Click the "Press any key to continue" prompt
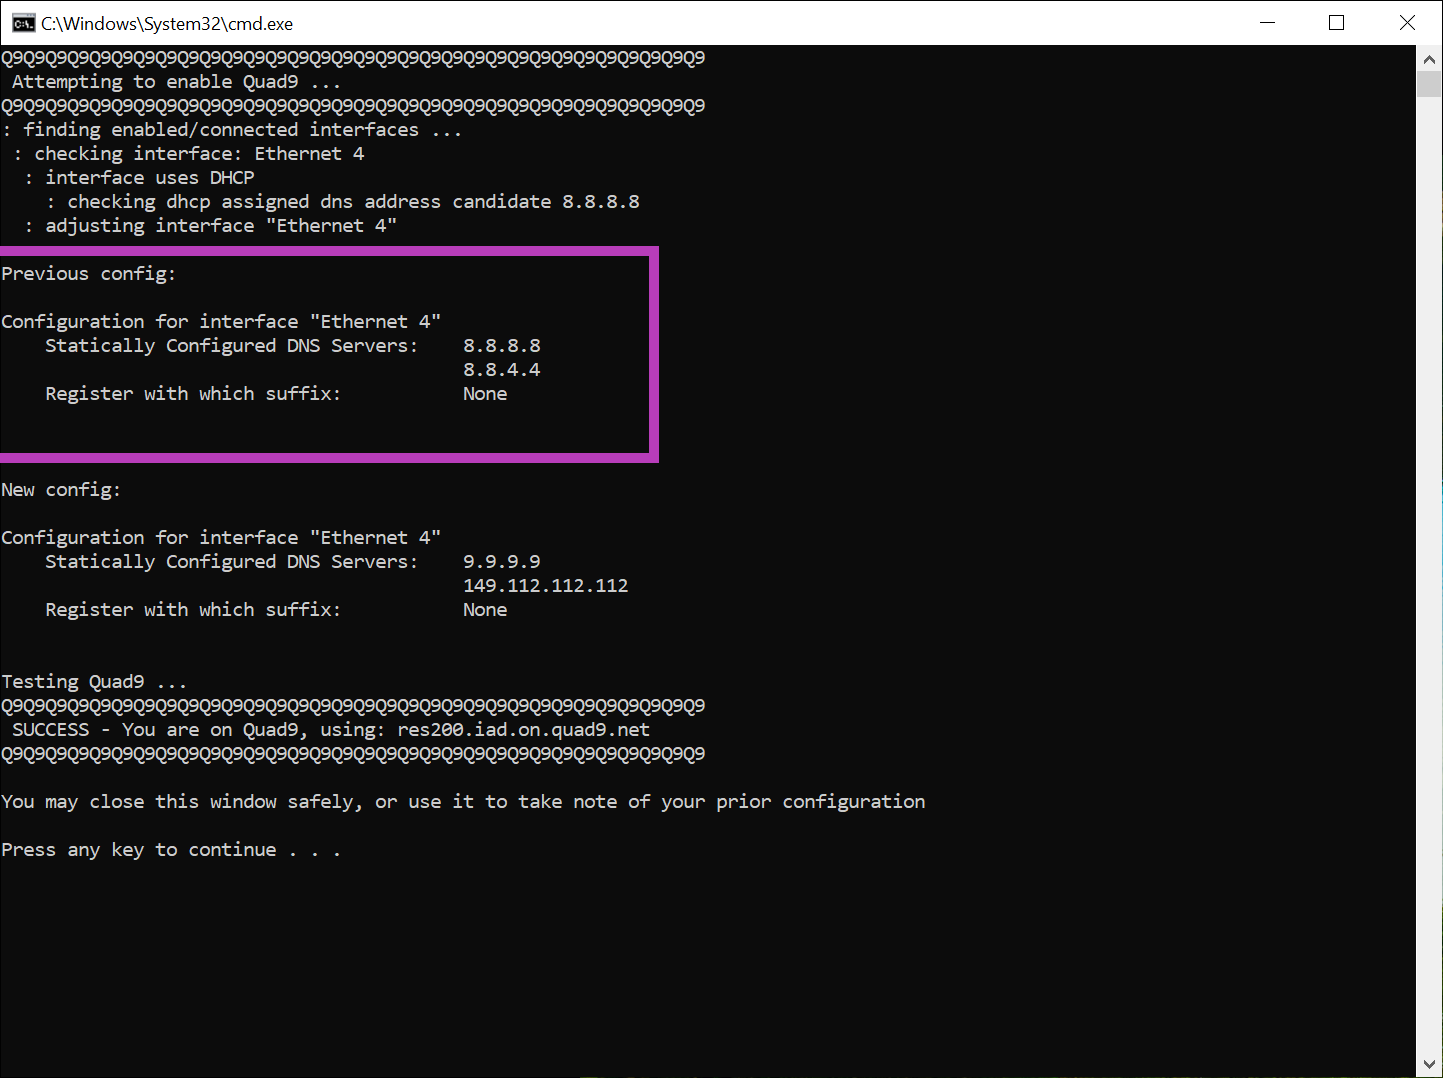Image resolution: width=1443 pixels, height=1078 pixels. coord(171,850)
